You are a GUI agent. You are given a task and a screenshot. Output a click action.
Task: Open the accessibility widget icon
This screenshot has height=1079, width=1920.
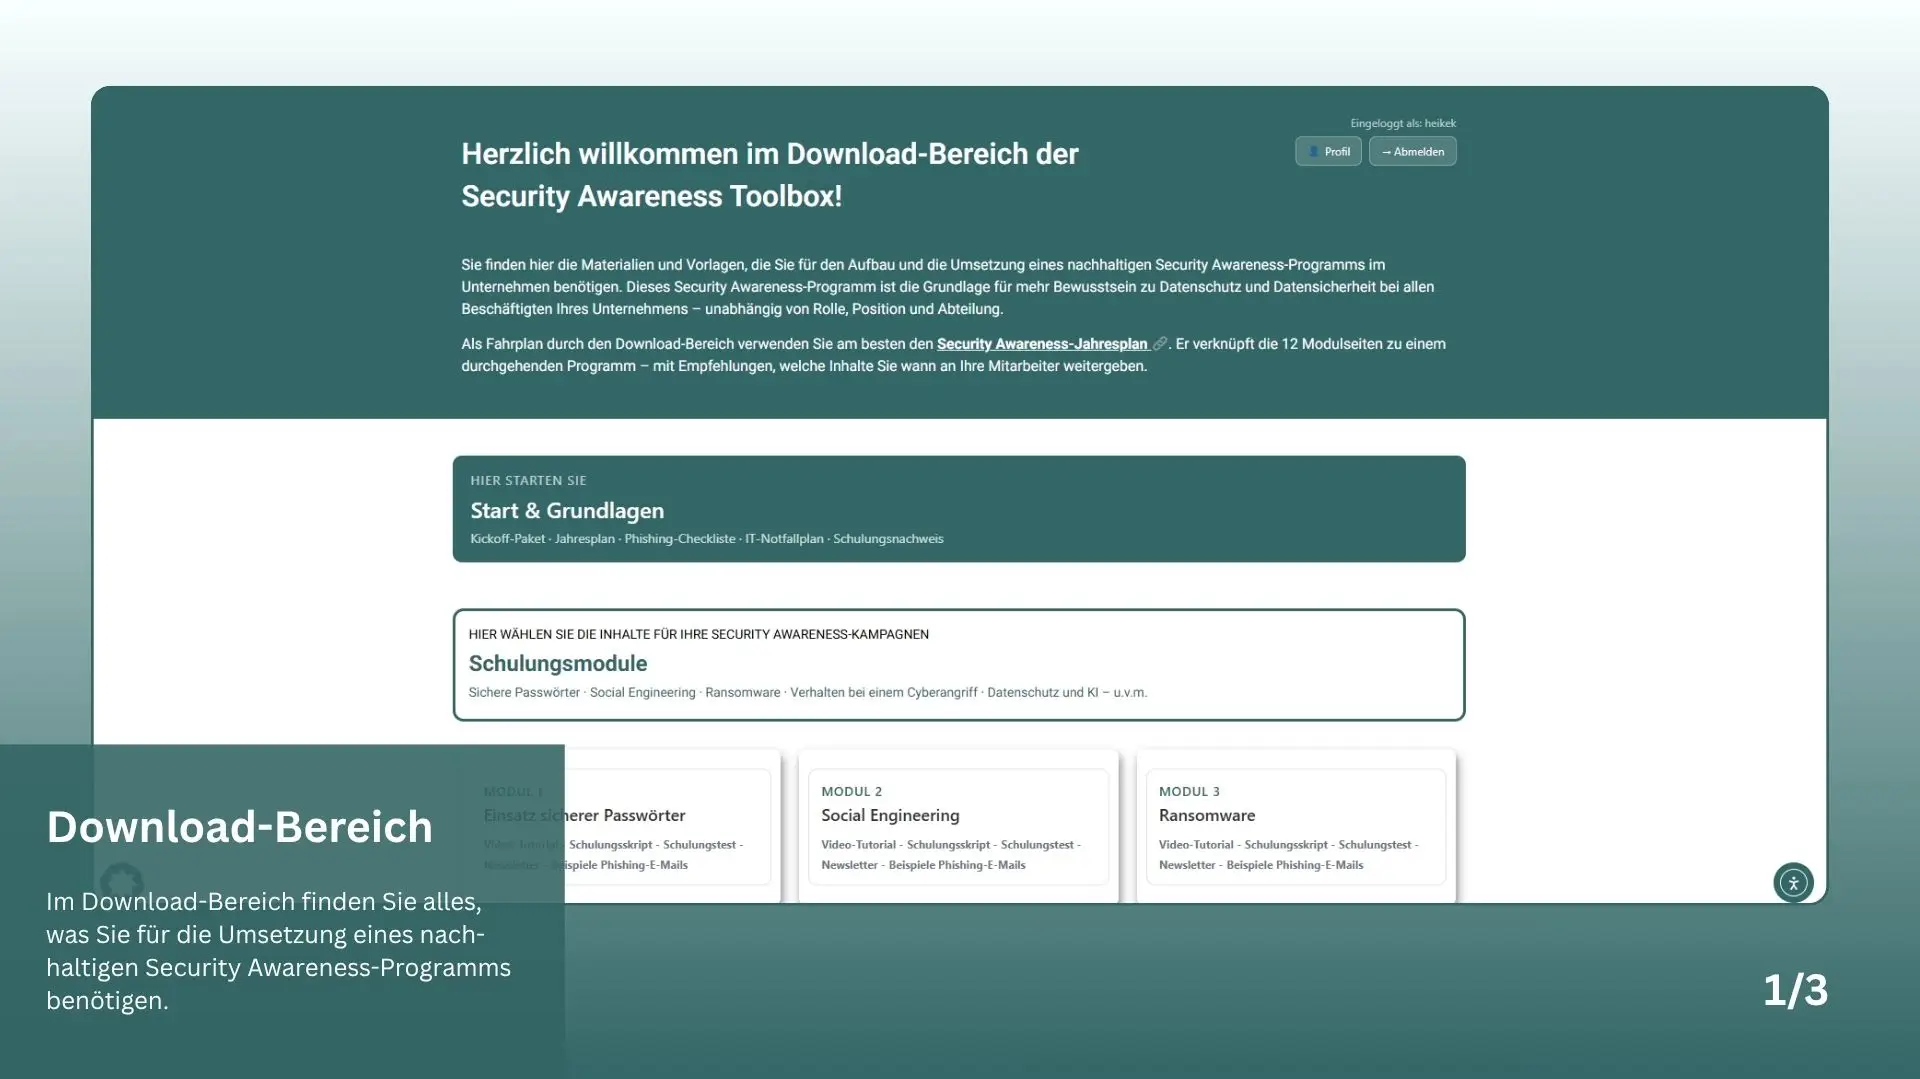tap(1793, 883)
